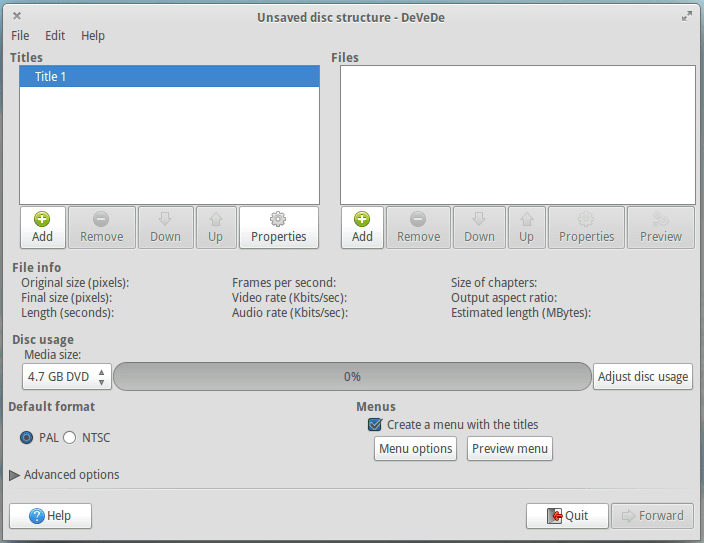
Task: Select the PAL format radio button
Action: 26,437
